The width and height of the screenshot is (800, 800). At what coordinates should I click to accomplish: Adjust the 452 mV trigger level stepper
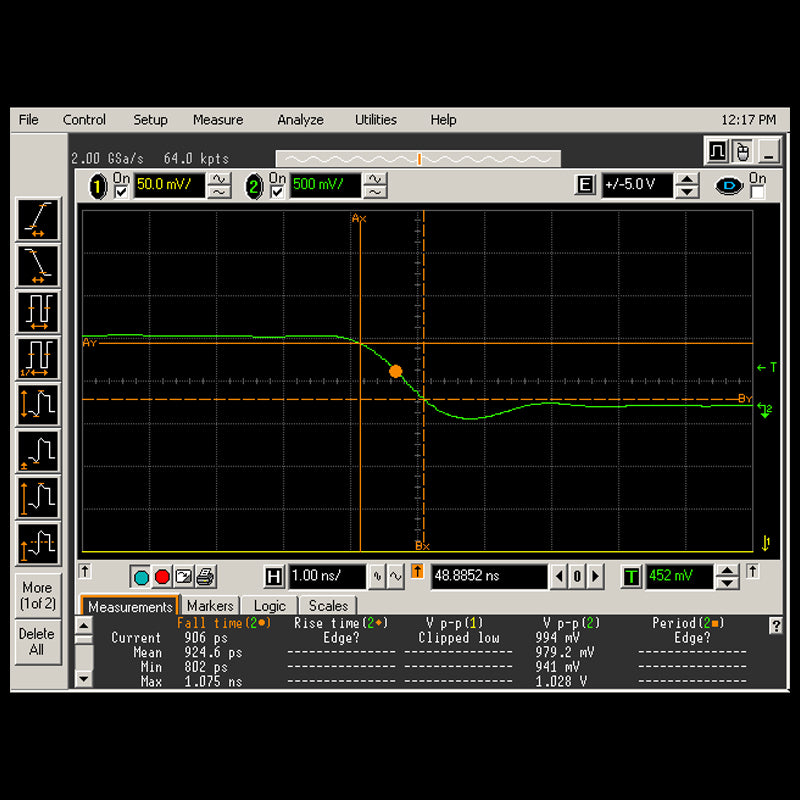[x=729, y=577]
